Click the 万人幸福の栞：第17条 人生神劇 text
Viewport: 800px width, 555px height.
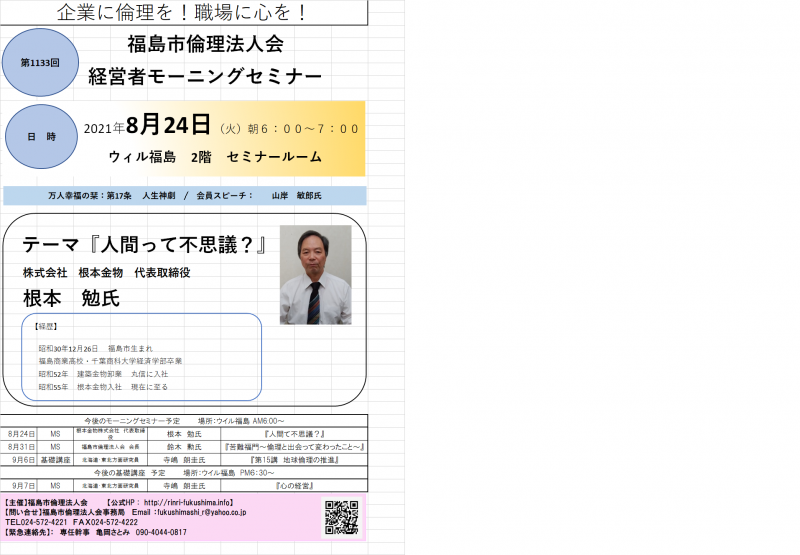(112, 195)
